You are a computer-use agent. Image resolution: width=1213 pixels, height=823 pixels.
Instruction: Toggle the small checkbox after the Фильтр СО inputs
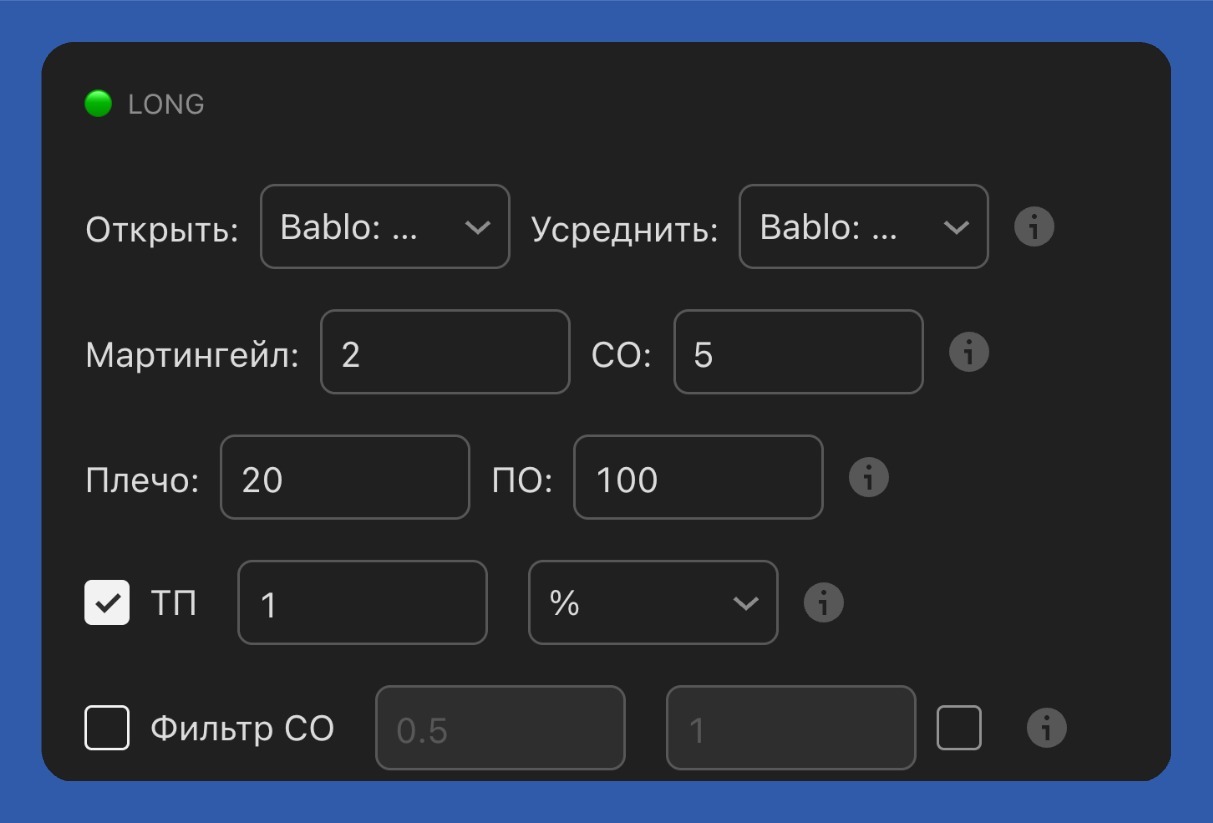pos(961,728)
